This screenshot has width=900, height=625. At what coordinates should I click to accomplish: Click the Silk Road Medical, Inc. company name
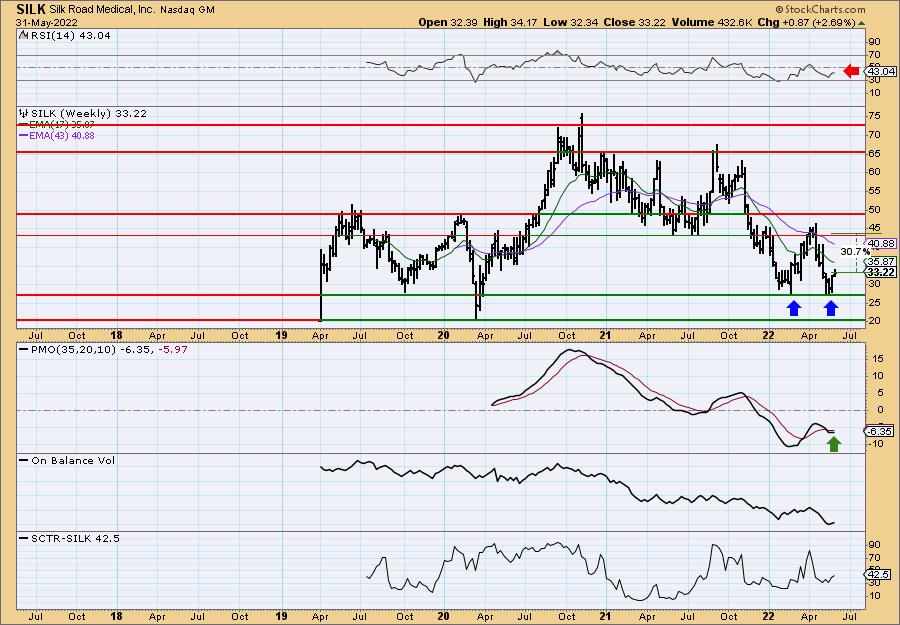click(100, 10)
